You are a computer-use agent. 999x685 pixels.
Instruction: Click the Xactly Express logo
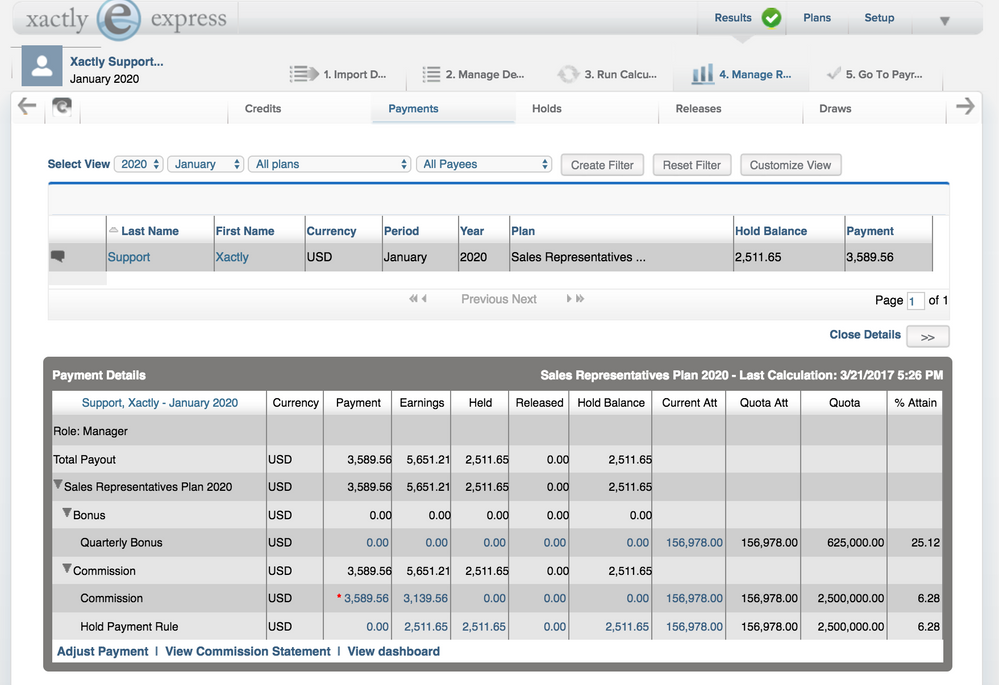(x=126, y=19)
